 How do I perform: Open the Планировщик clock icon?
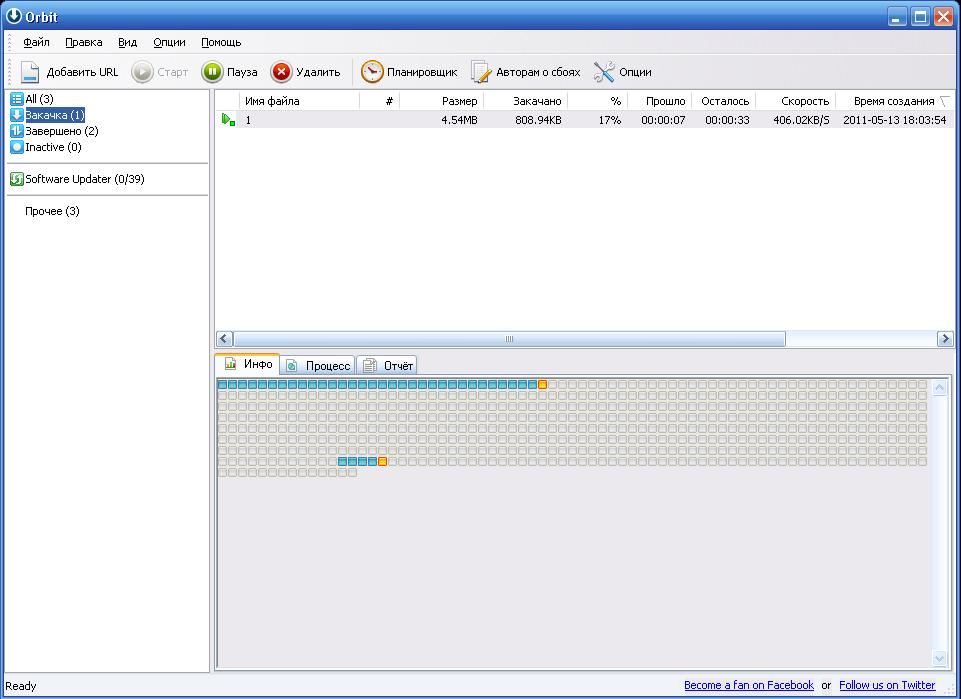click(x=372, y=72)
